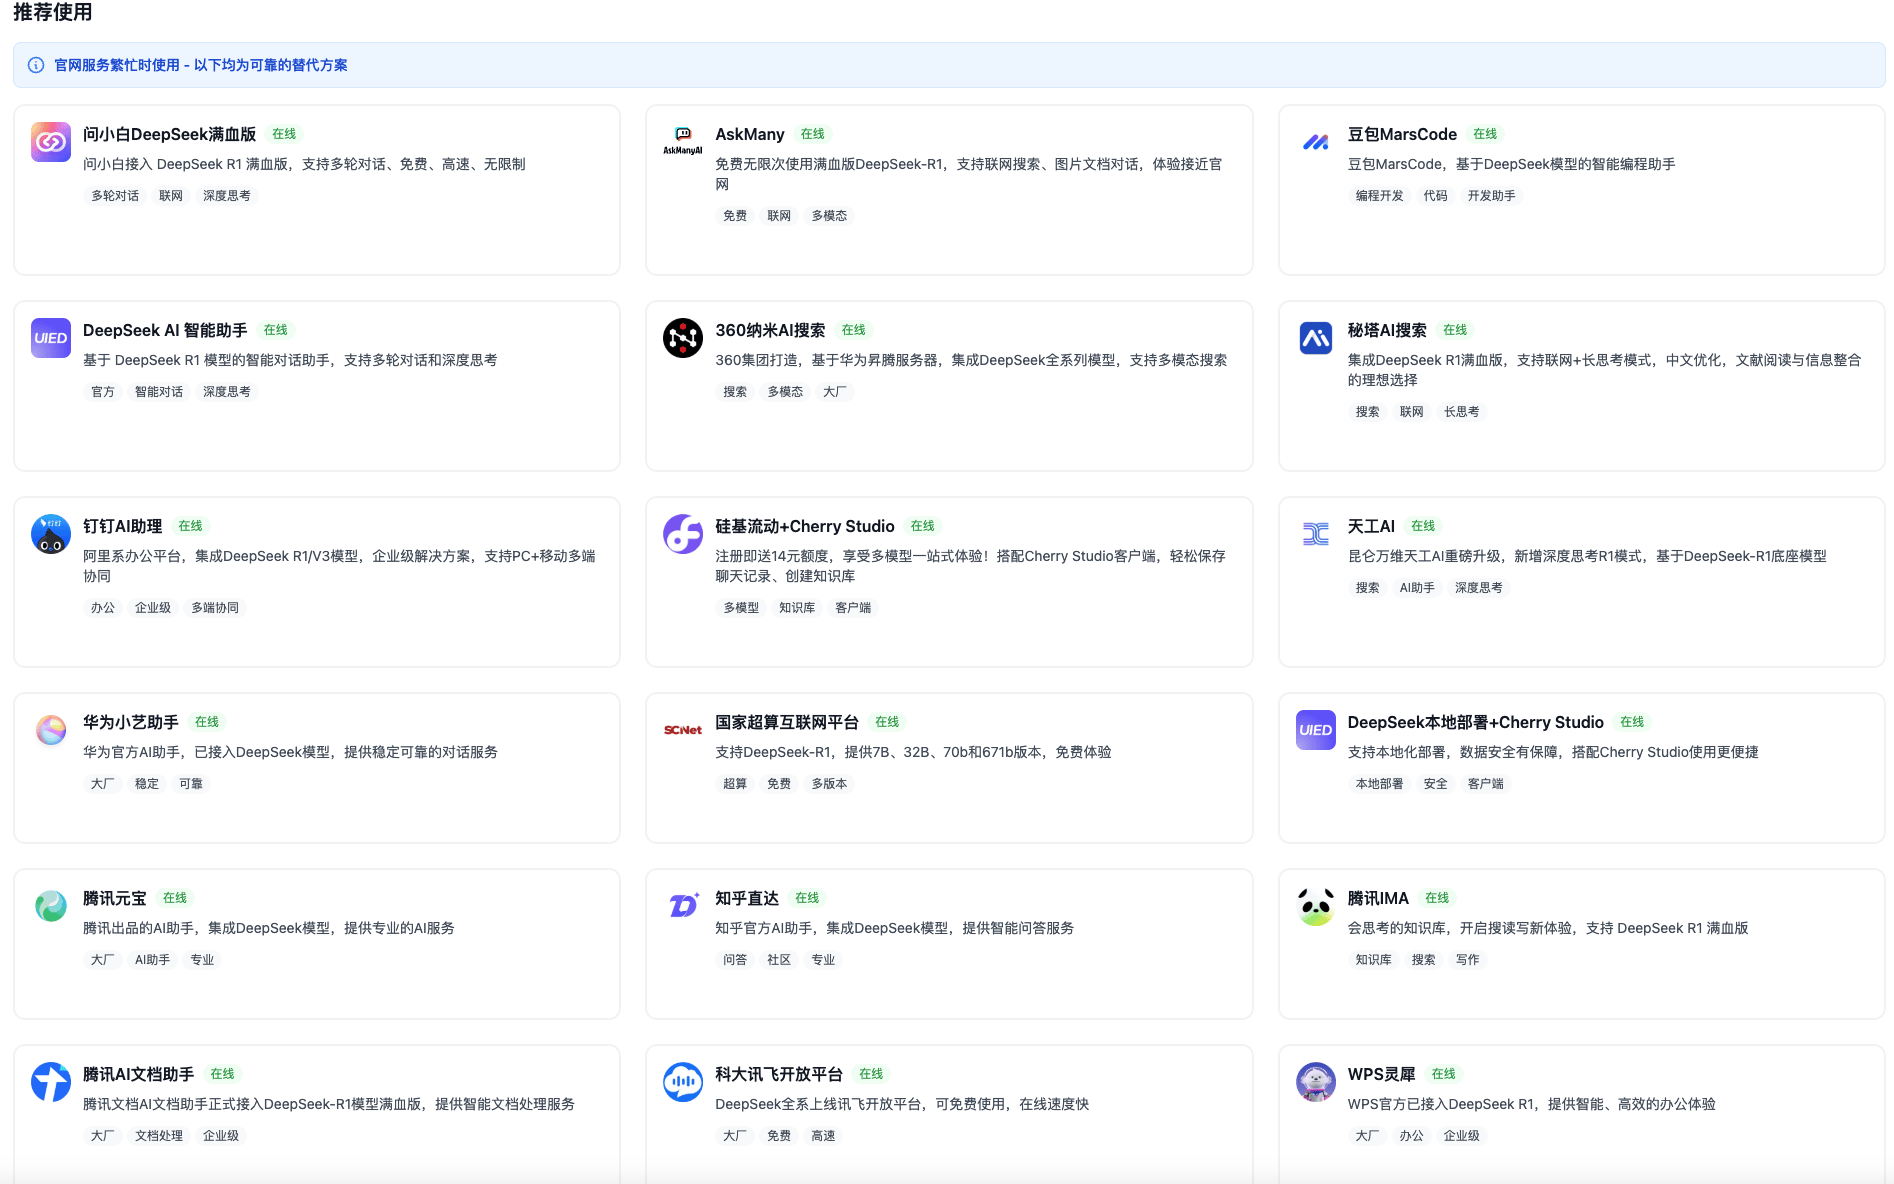Go to the DeepSeek AI 智能助手 title
The width and height of the screenshot is (1894, 1184).
click(x=165, y=330)
